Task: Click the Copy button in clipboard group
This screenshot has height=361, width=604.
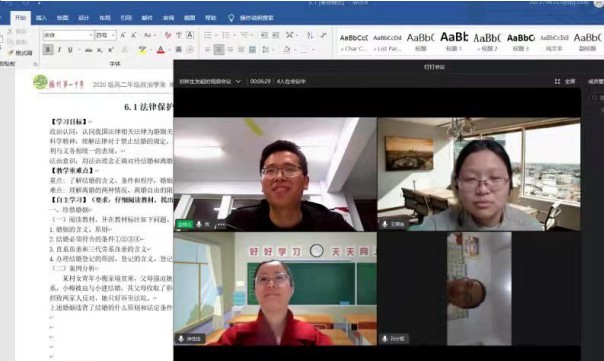Action: pyautogui.click(x=17, y=42)
